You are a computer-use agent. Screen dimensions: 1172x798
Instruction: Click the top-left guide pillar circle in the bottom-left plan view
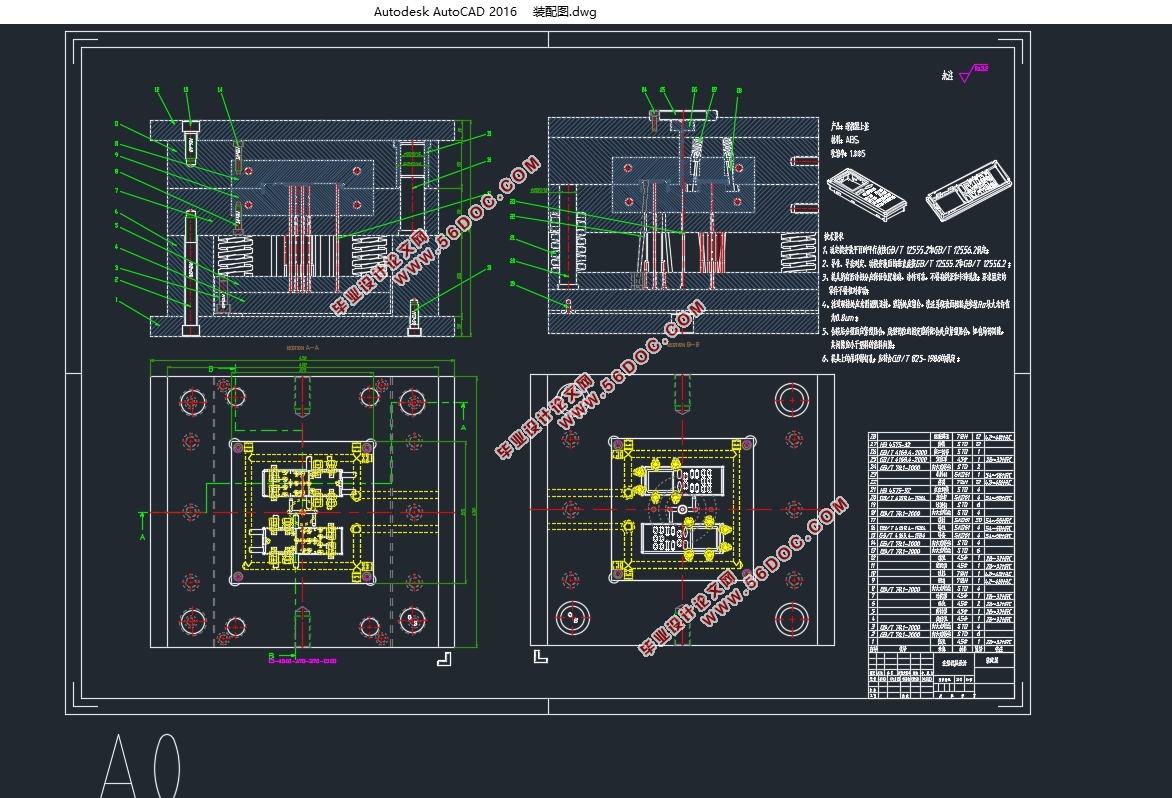[194, 402]
